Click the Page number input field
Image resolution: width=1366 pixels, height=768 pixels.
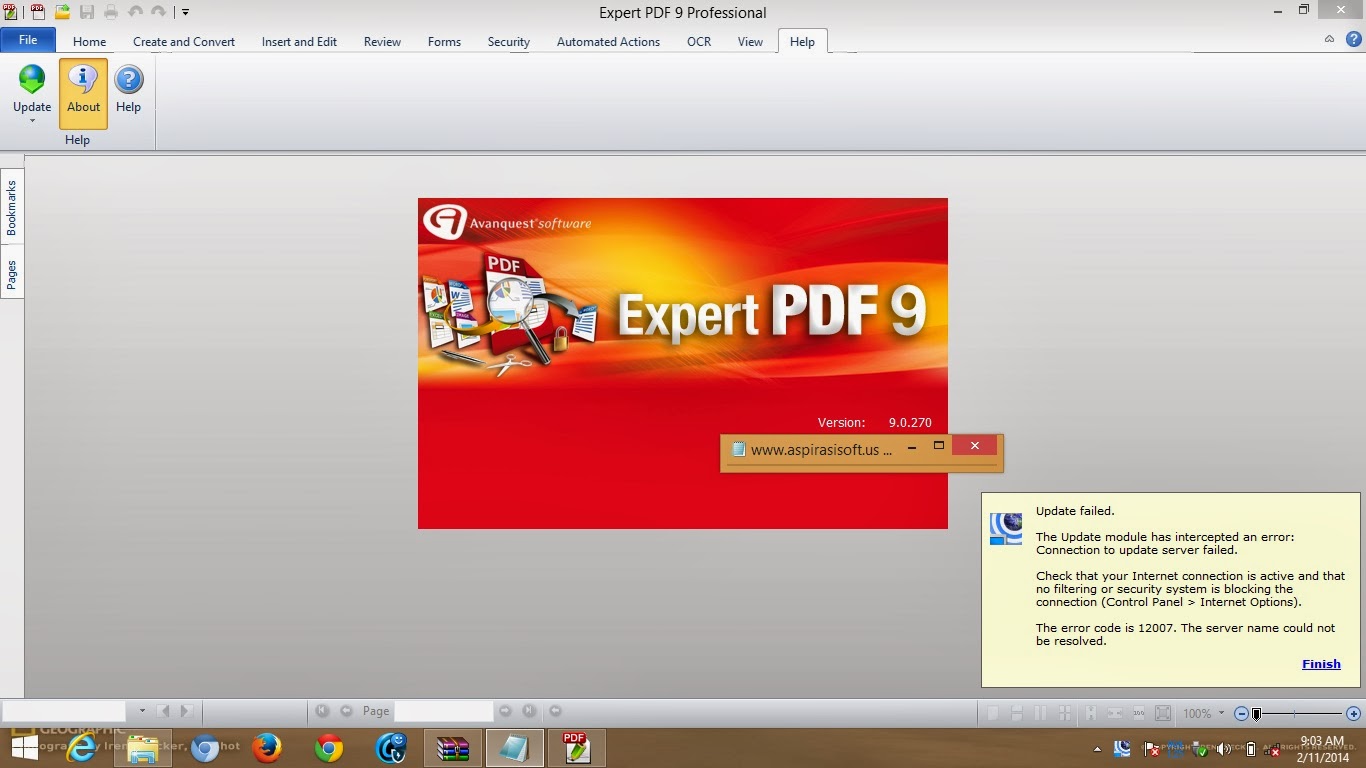pyautogui.click(x=443, y=711)
